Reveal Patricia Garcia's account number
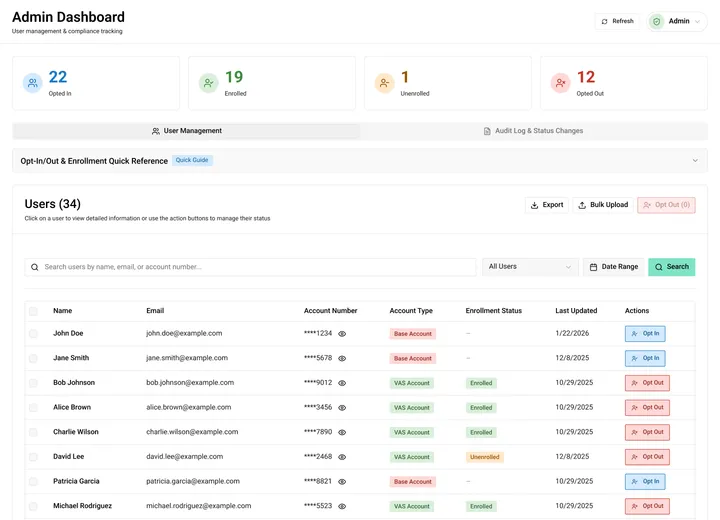Screen dimensions: 720x520 (x=342, y=482)
